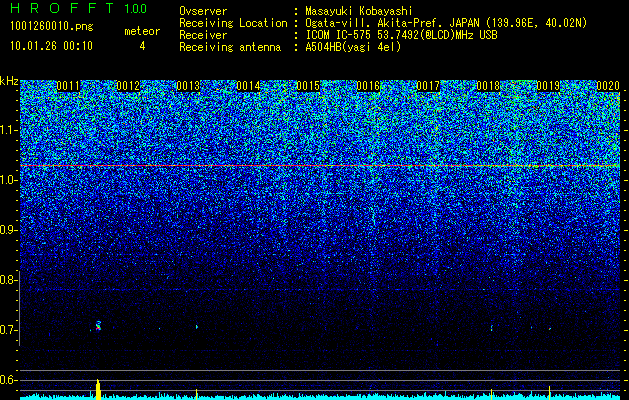Click the yellow power spike below 0019
629x400 pixels.
tap(549, 392)
